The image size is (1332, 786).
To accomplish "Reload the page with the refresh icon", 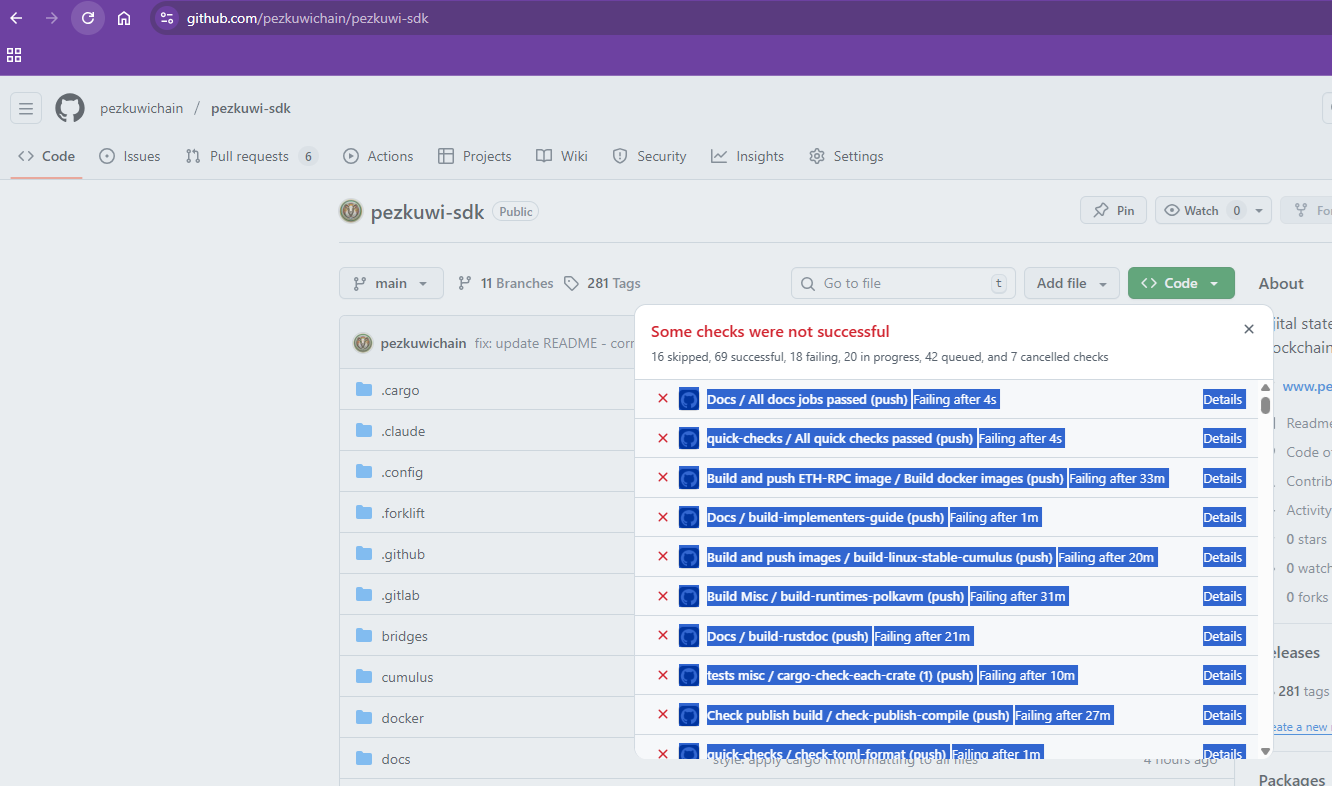I will (x=88, y=18).
